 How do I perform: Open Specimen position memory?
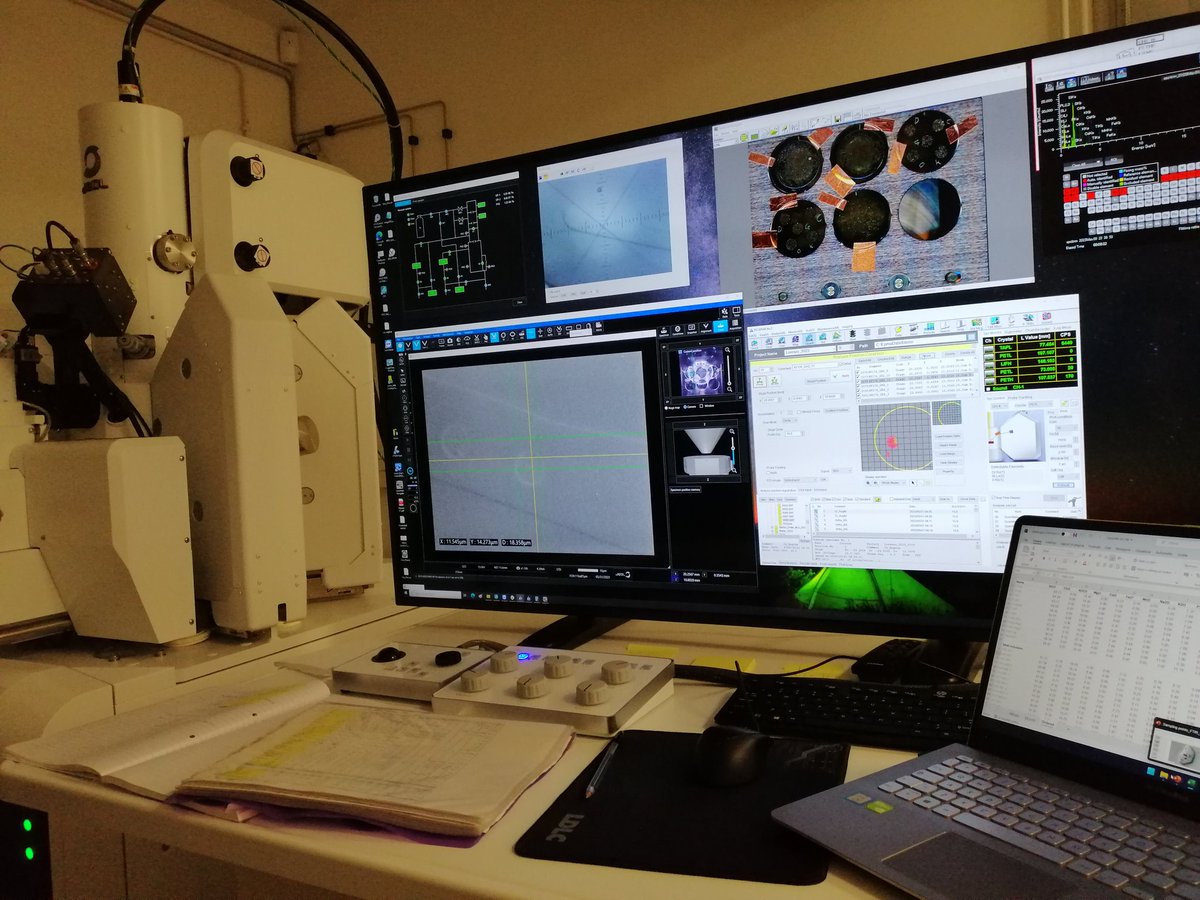[x=685, y=490]
